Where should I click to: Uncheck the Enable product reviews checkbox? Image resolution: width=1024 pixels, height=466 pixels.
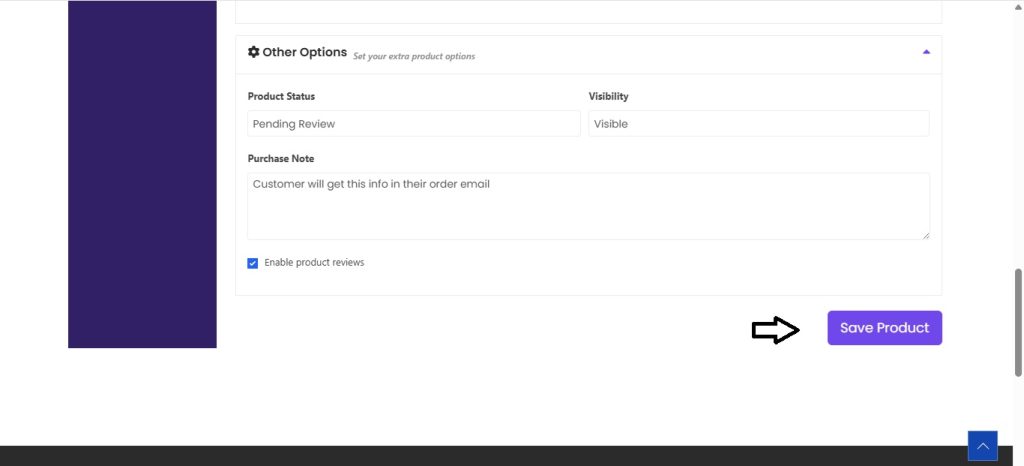point(253,263)
